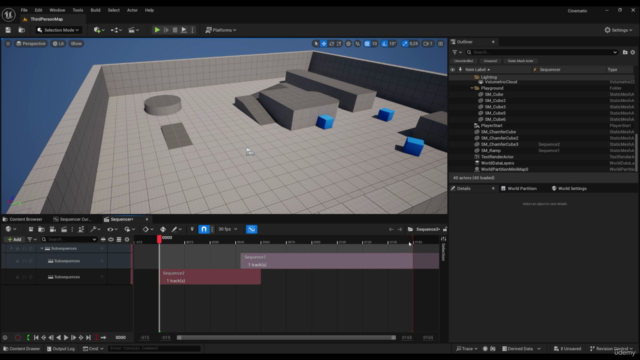Open the viewport hamburger options menu
The height and width of the screenshot is (360, 640).
pyautogui.click(x=8, y=44)
